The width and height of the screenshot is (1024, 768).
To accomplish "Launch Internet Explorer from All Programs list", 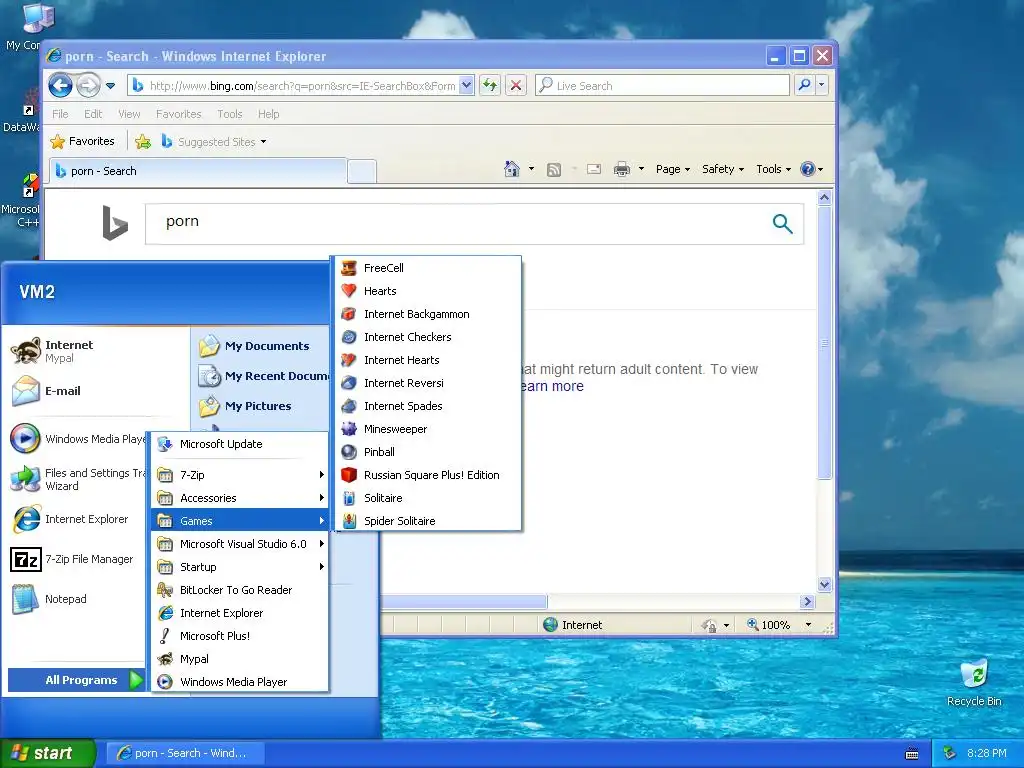I will click(x=240, y=613).
